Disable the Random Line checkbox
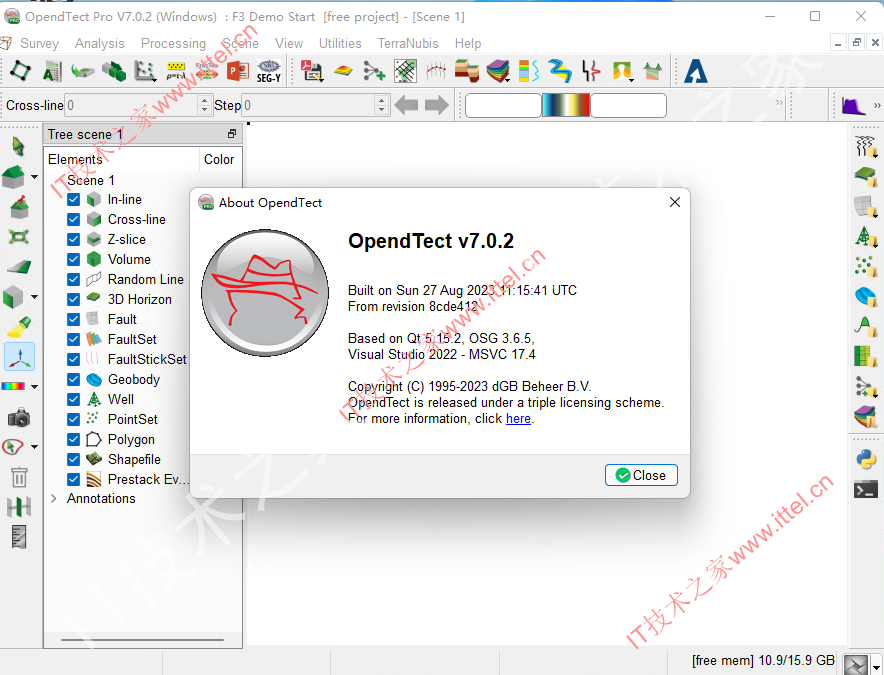 (73, 279)
